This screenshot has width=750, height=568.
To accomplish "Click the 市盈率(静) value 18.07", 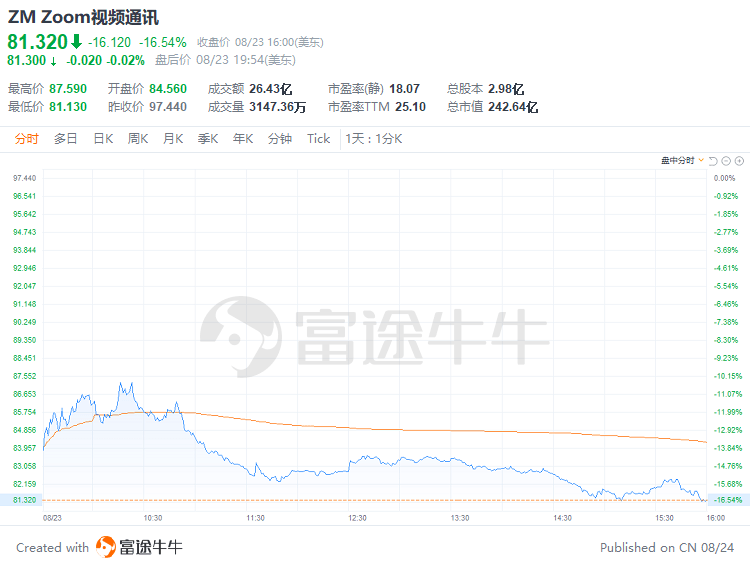I will coord(404,89).
